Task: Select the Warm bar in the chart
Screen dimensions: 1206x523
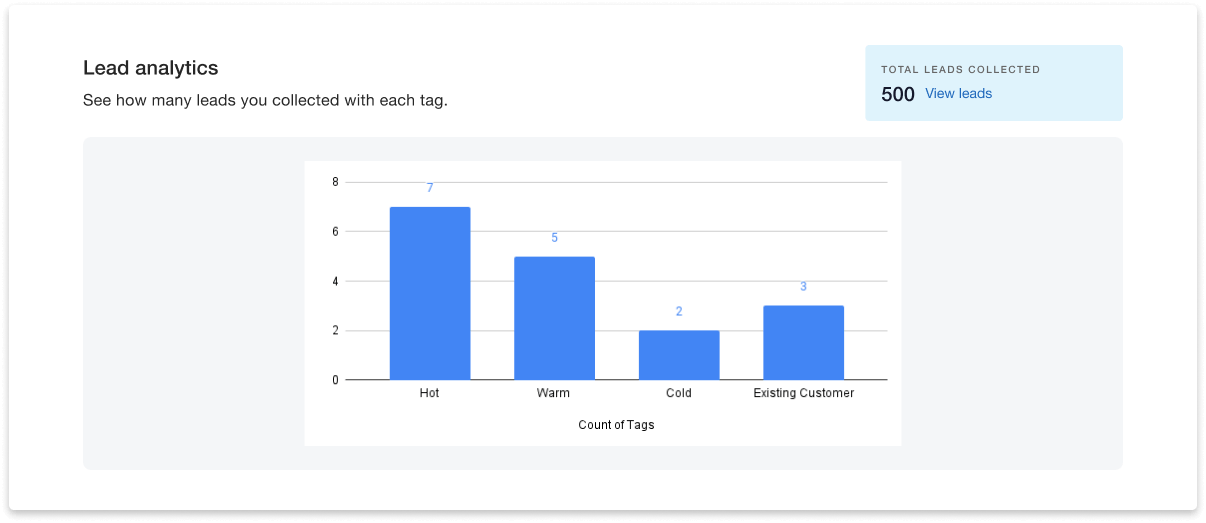Action: pos(554,318)
